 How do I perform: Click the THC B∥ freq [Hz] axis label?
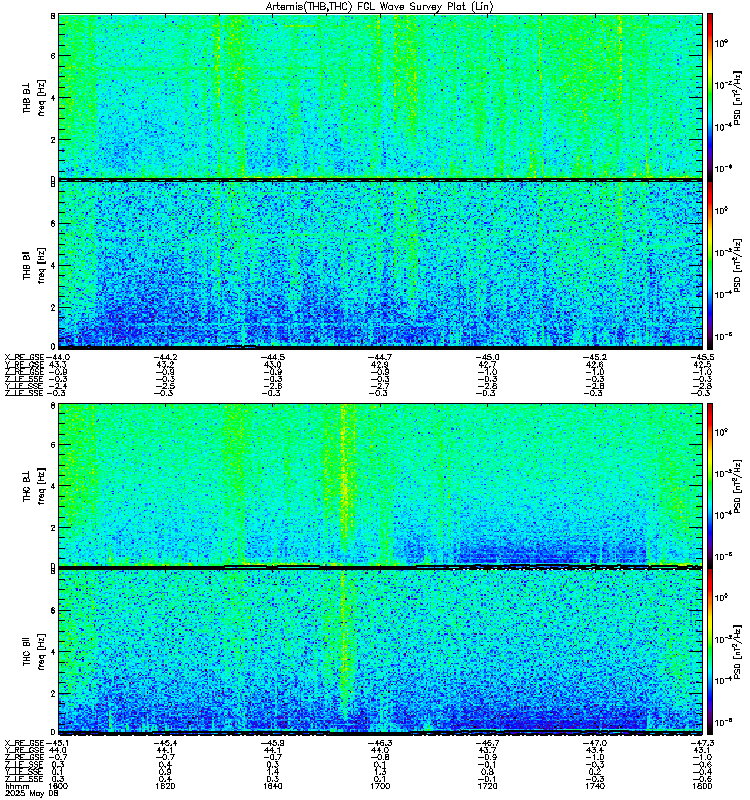click(34, 652)
